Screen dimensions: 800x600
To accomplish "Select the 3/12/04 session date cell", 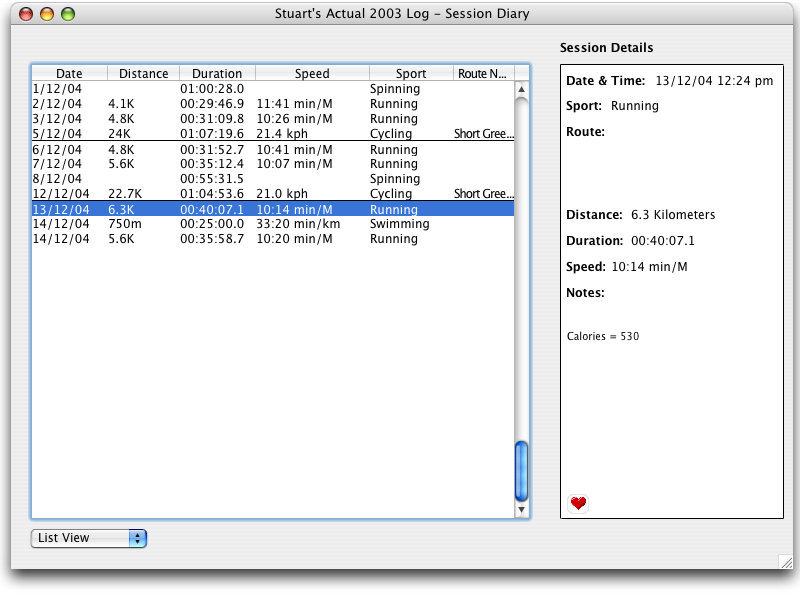I will click(x=57, y=118).
